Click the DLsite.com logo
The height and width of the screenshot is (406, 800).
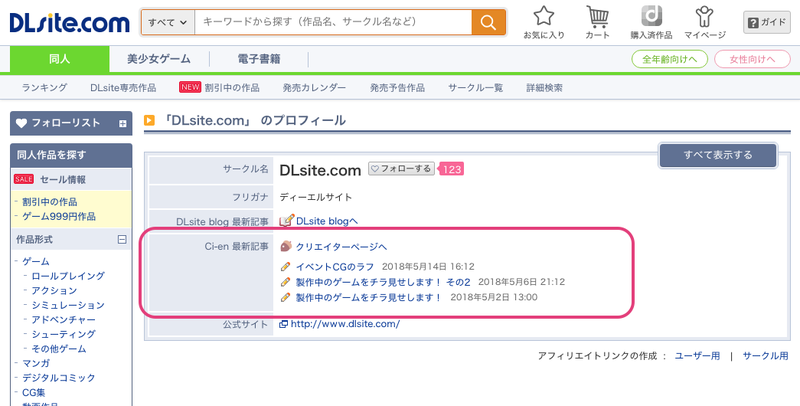click(x=69, y=23)
